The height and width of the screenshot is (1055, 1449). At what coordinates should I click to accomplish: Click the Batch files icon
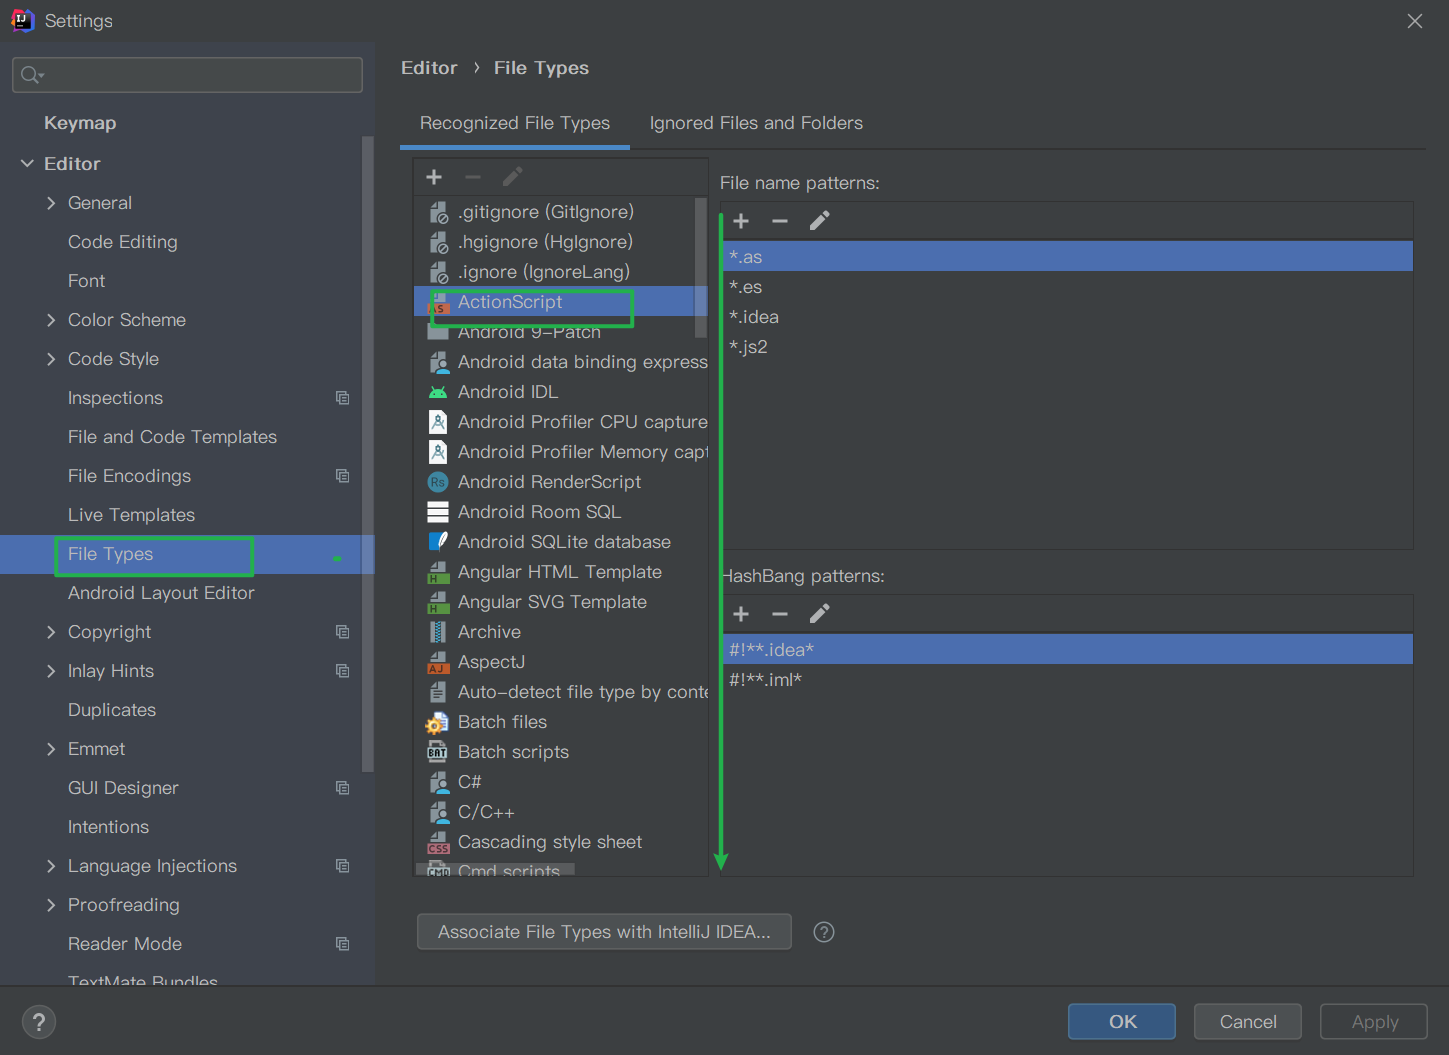[x=438, y=722]
